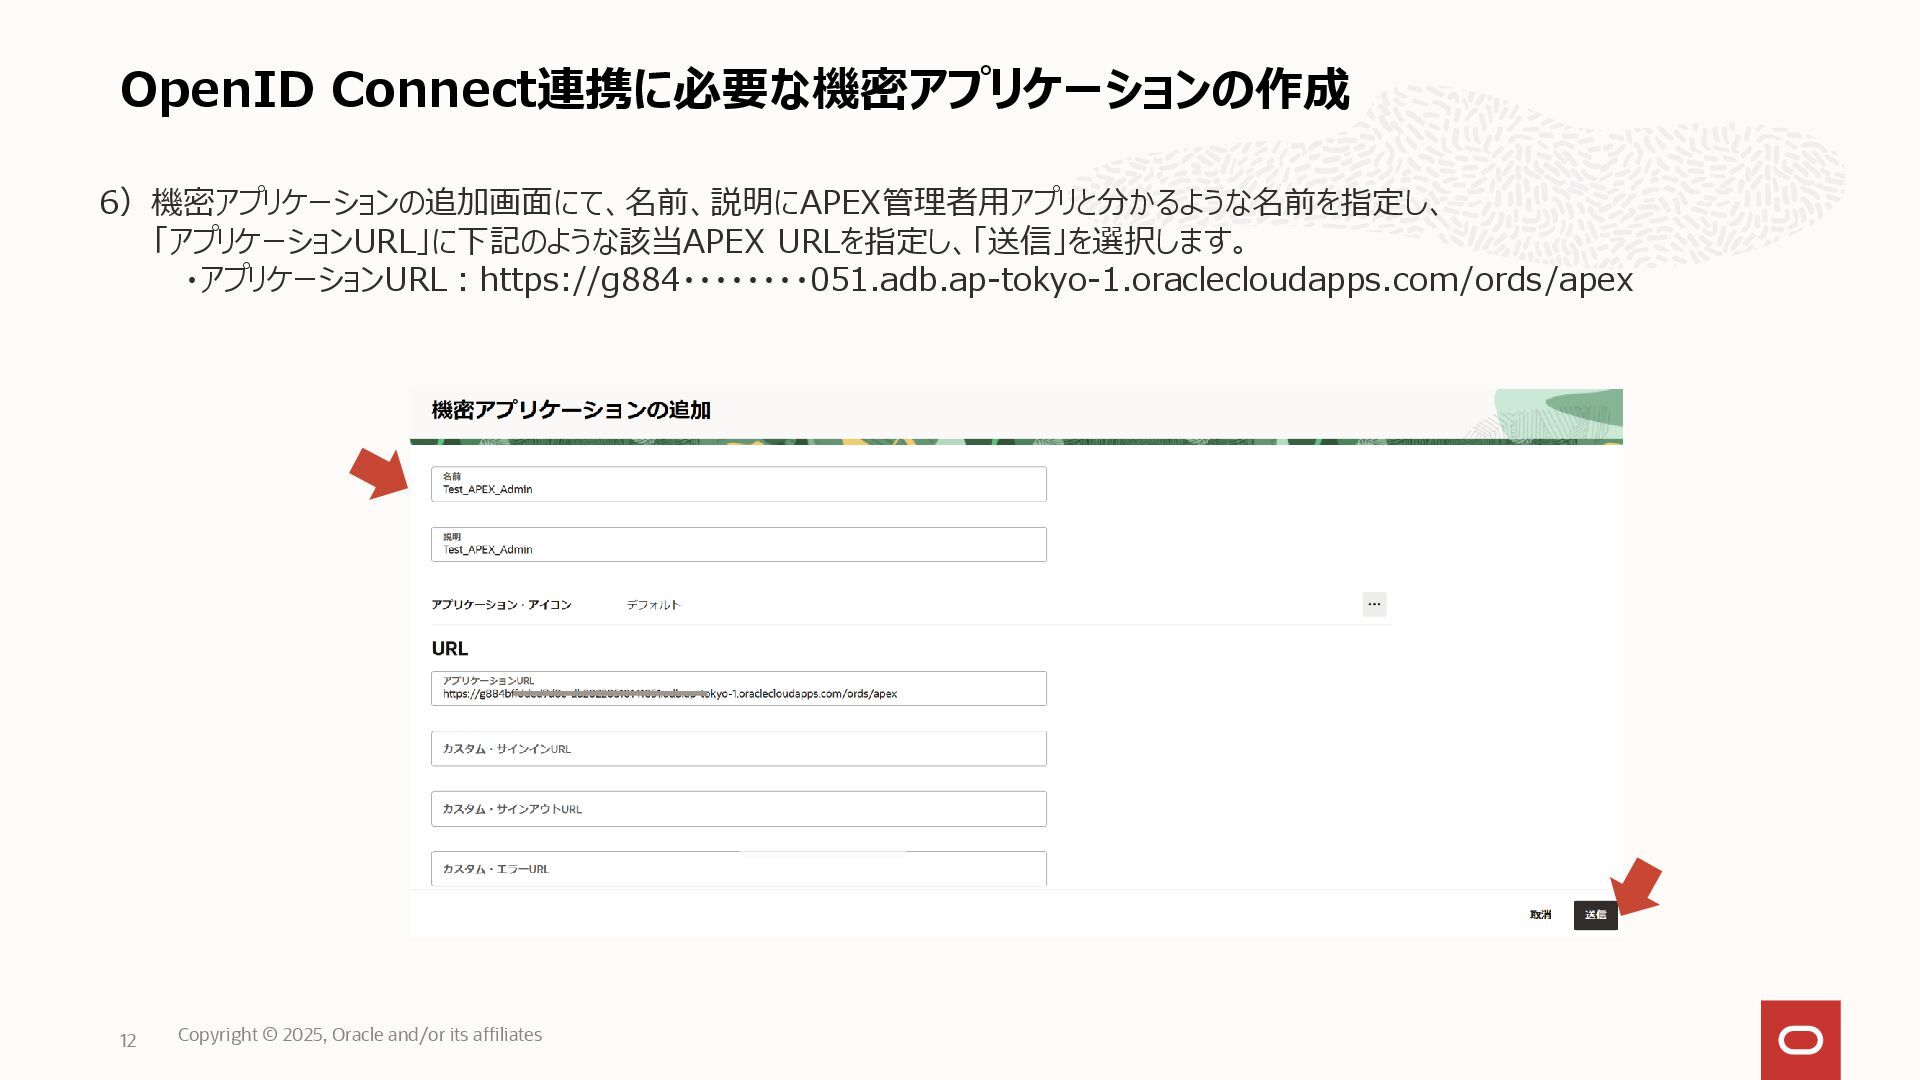Click the デフォルト icon label
1920x1080 pixels.
[x=653, y=605]
